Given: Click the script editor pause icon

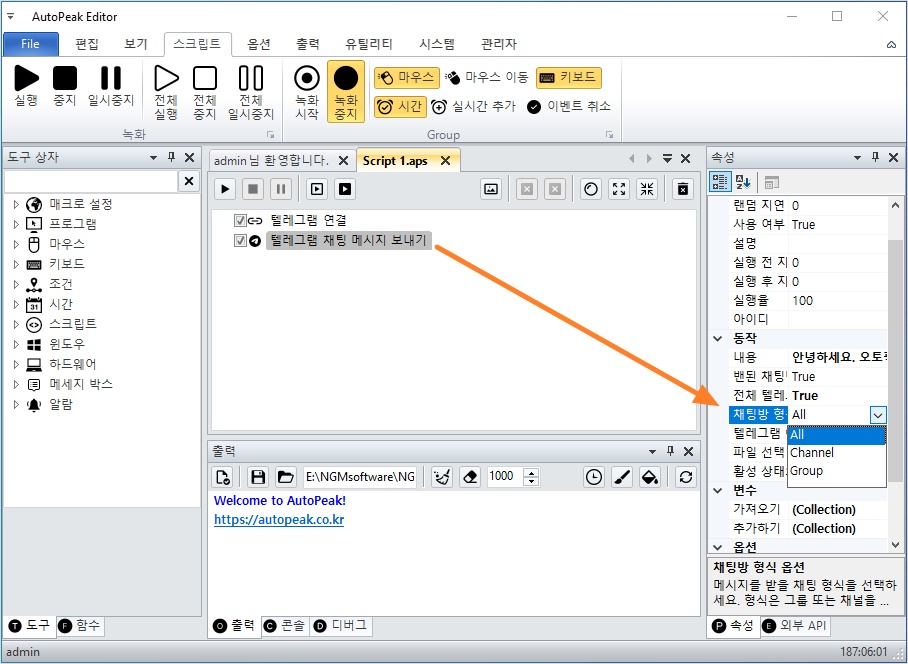Looking at the screenshot, I should pos(281,189).
